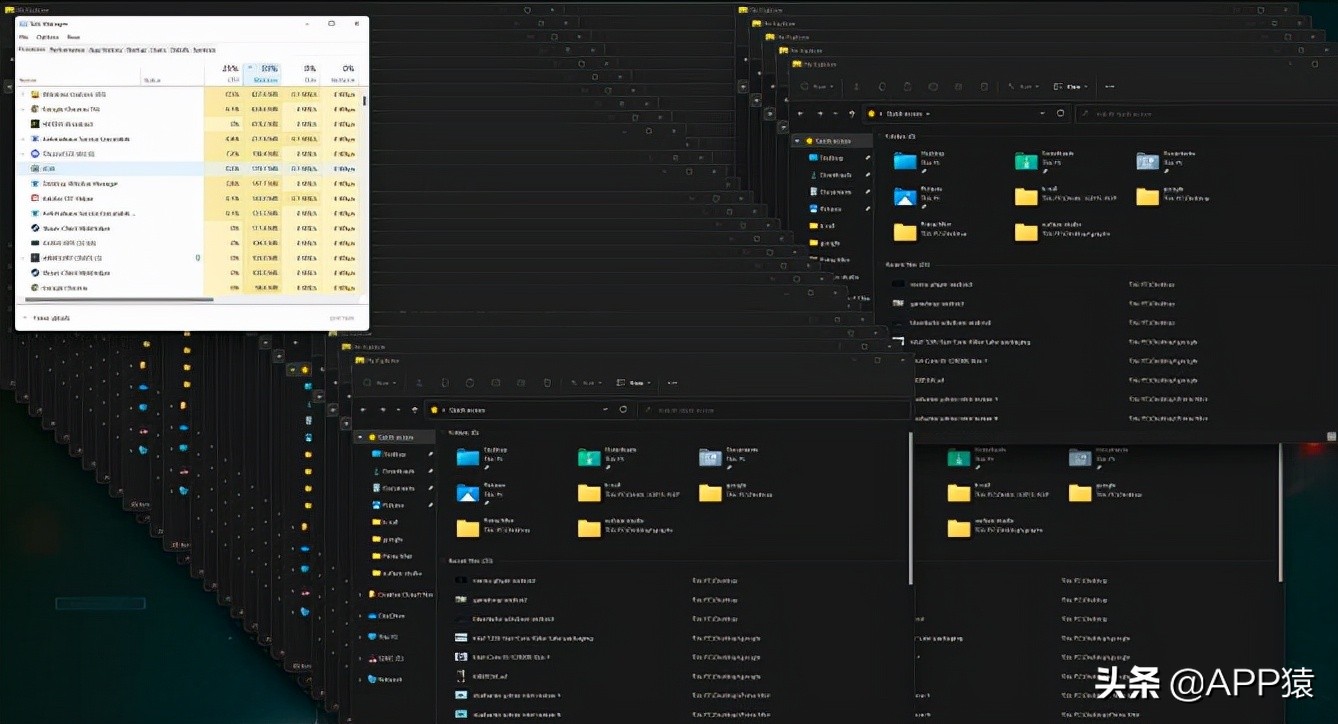Open the blue Pictures folder in the right Explorer window
The width and height of the screenshot is (1338, 724).
[905, 196]
